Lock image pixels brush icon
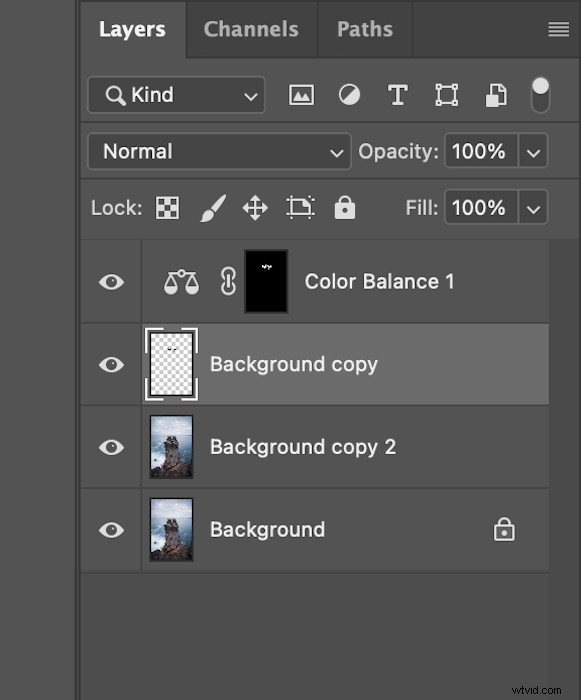The height and width of the screenshot is (700, 581). (x=213, y=208)
